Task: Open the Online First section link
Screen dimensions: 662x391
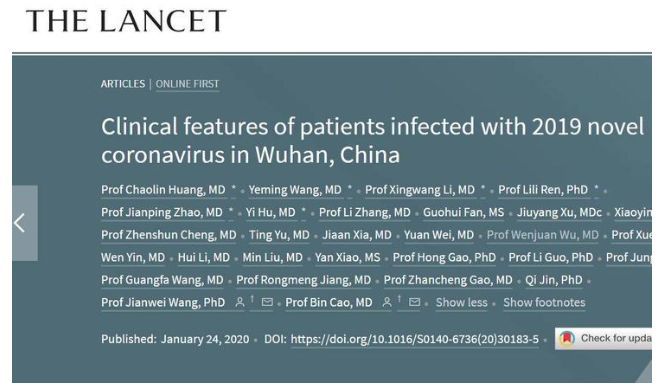Action: click(x=187, y=84)
